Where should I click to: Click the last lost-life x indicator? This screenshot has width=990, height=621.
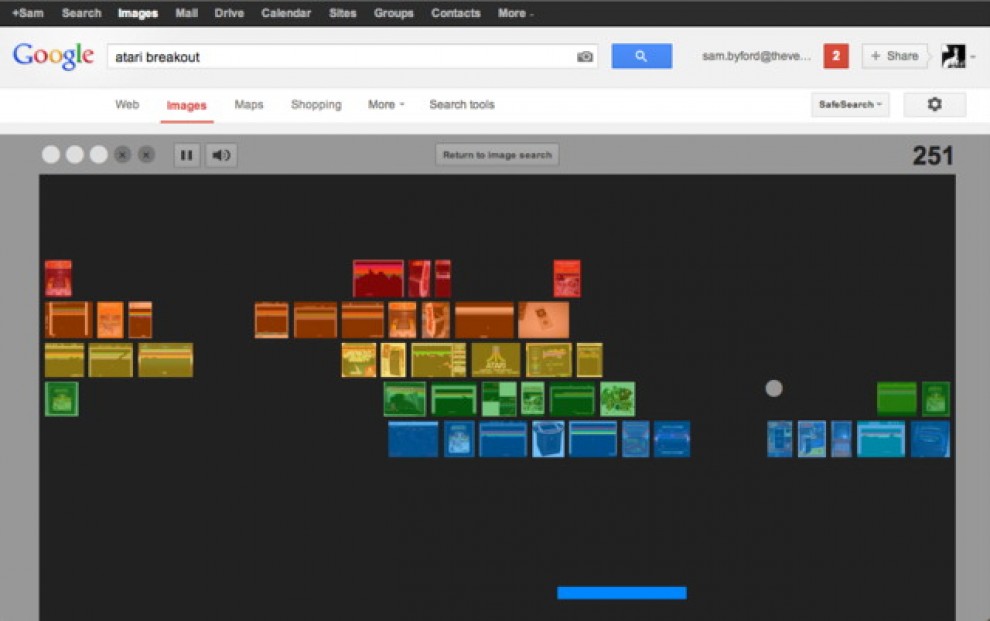pos(146,155)
